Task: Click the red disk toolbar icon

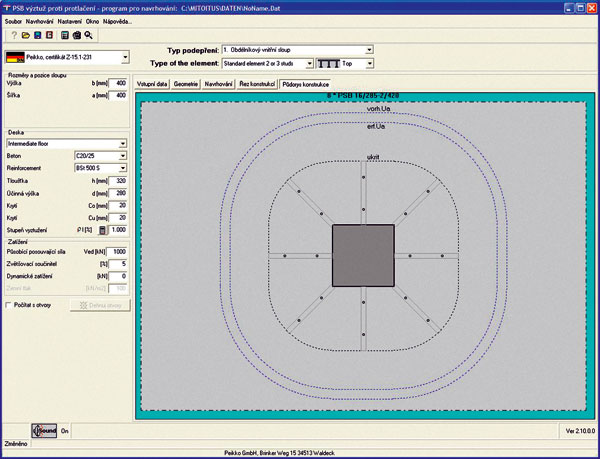Action: tap(48, 34)
